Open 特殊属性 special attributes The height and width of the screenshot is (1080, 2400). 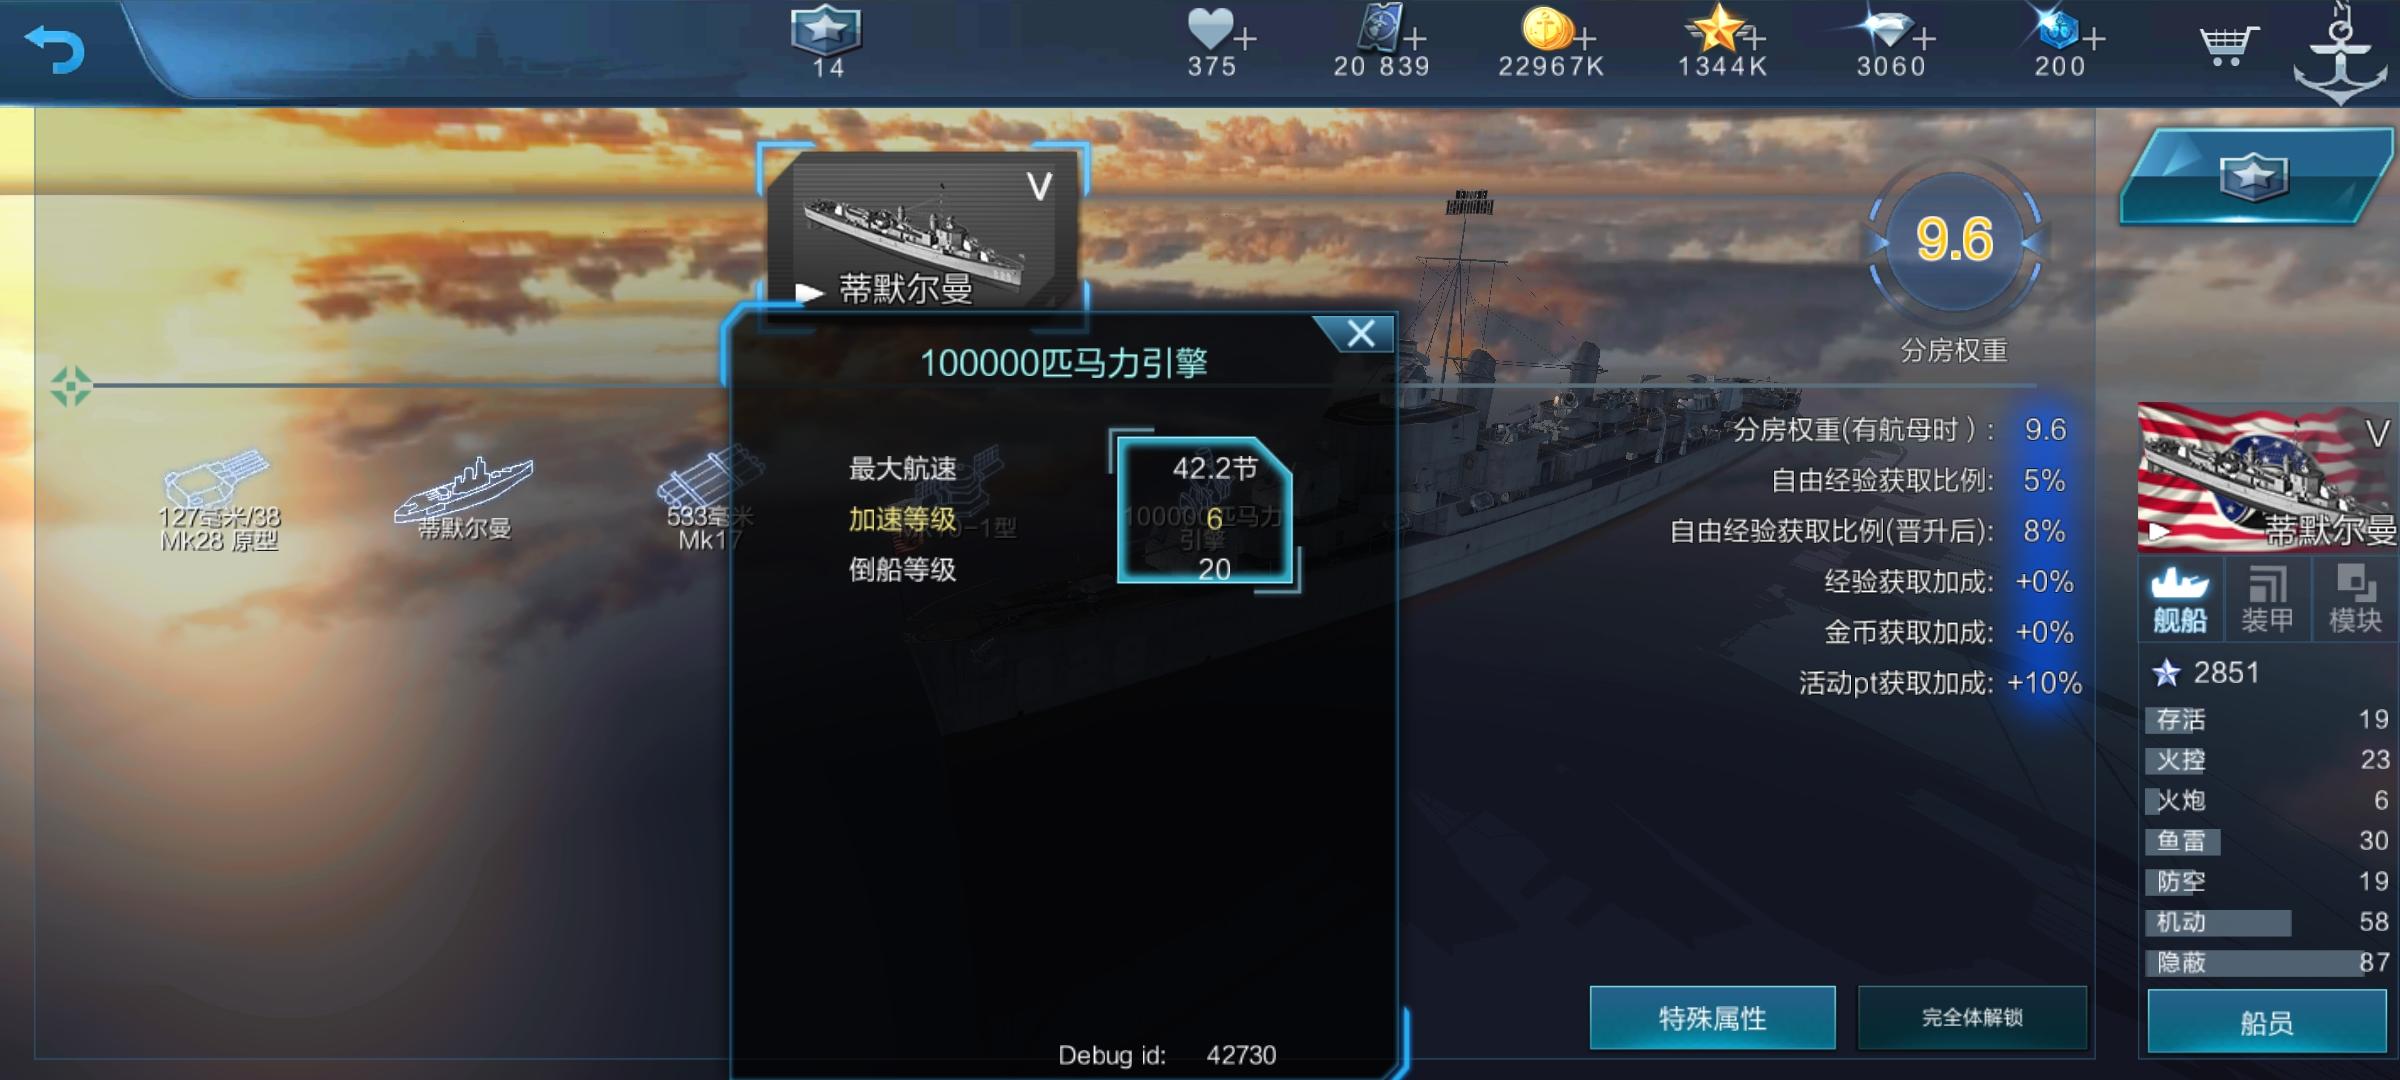click(x=1712, y=1018)
